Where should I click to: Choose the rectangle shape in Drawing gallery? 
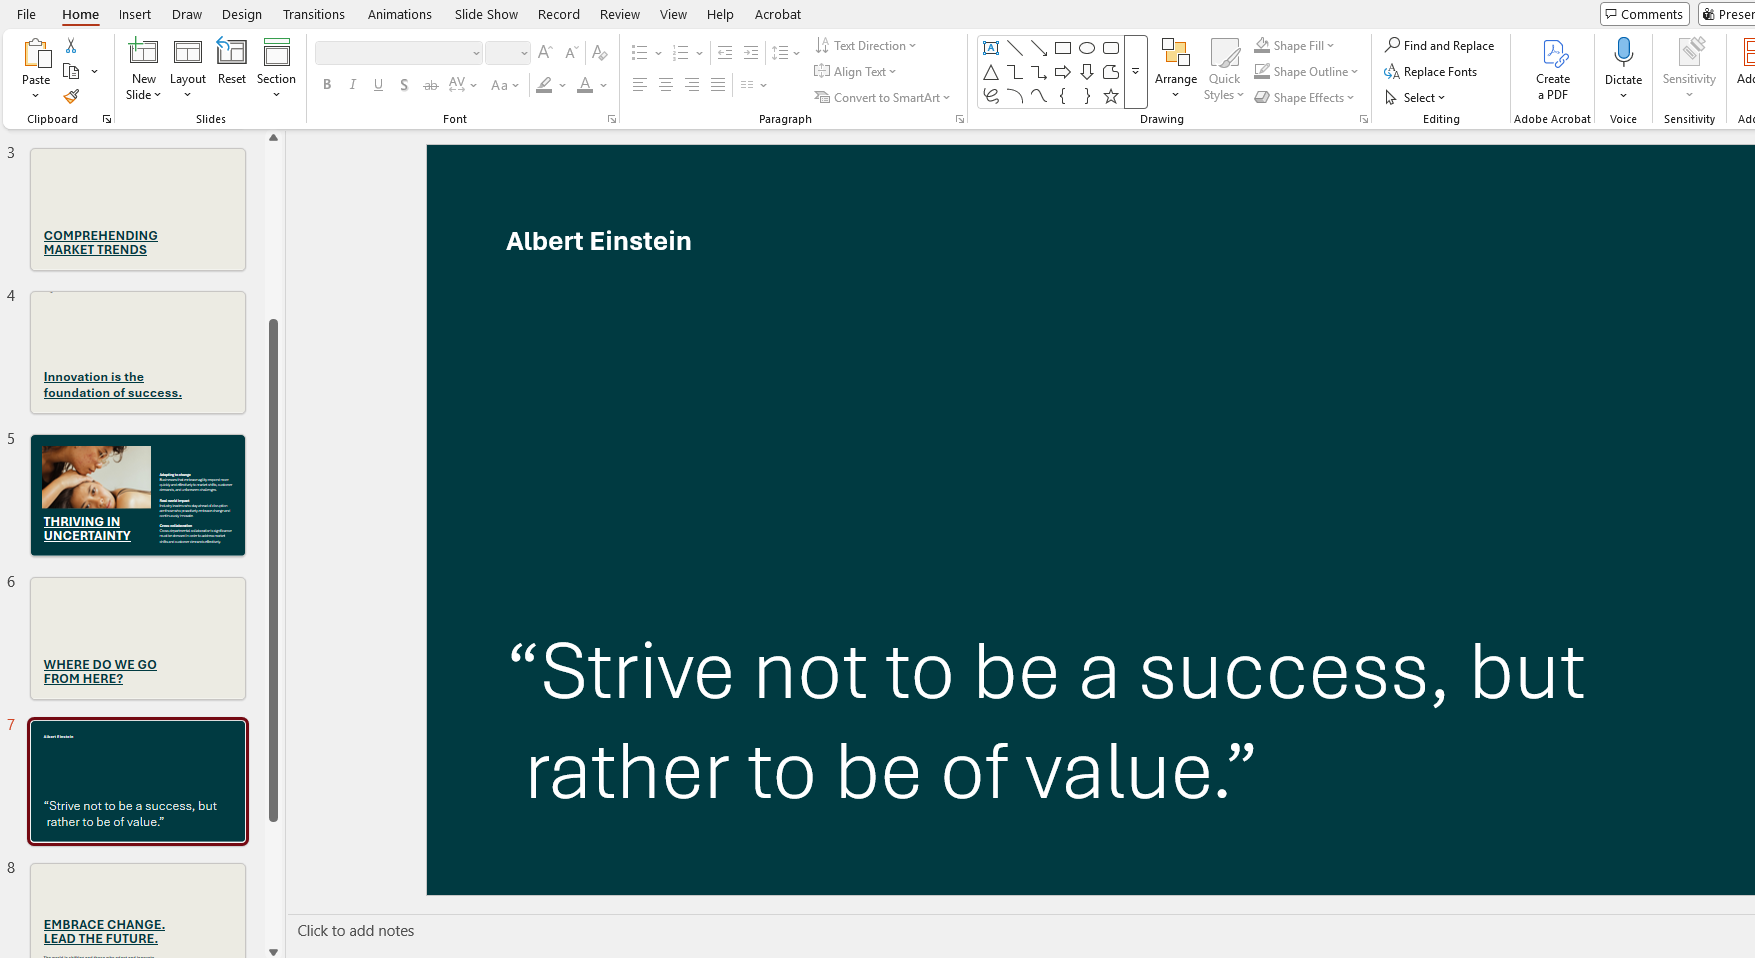(x=1063, y=48)
